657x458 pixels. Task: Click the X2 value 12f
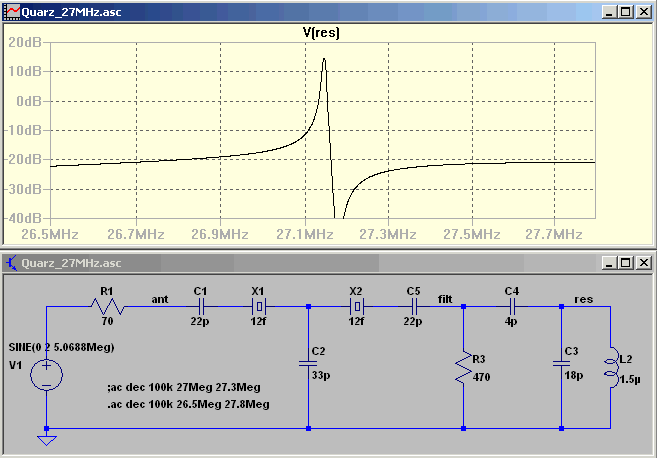(356, 321)
